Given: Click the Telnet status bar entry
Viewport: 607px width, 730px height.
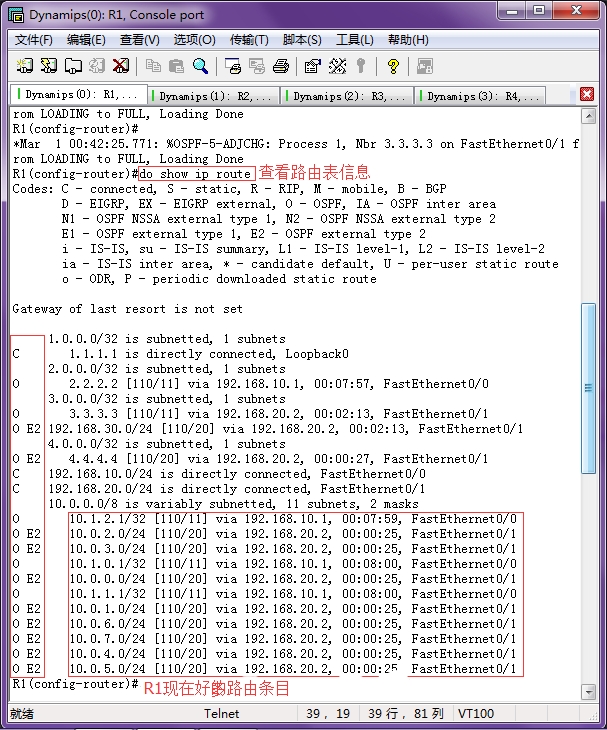Looking at the screenshot, I should (x=222, y=714).
